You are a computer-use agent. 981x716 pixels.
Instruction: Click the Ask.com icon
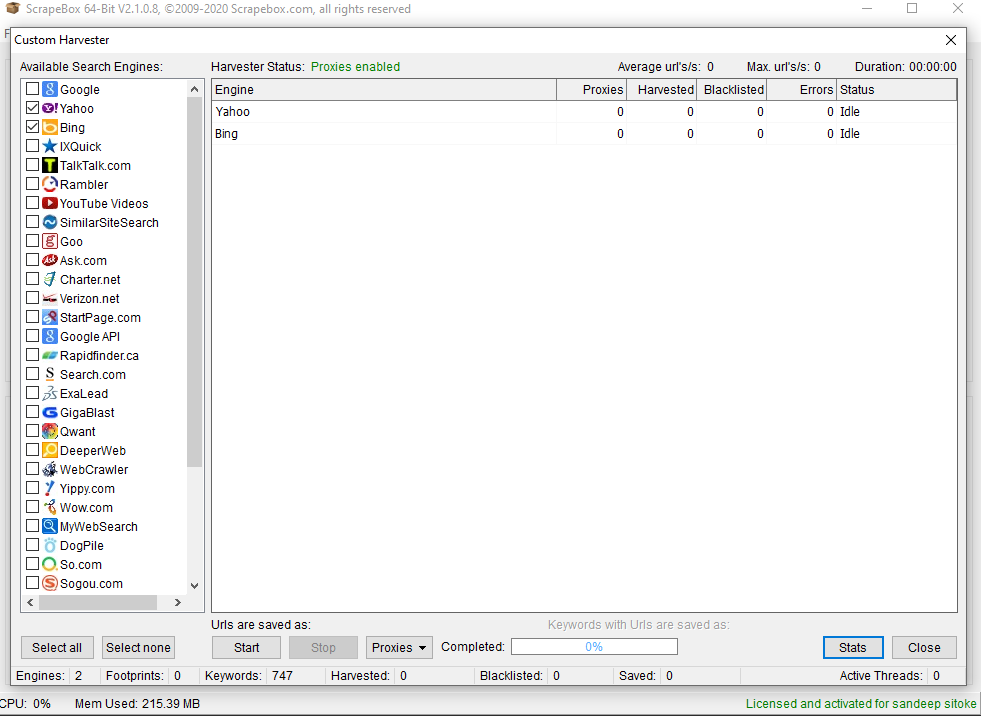pos(50,260)
